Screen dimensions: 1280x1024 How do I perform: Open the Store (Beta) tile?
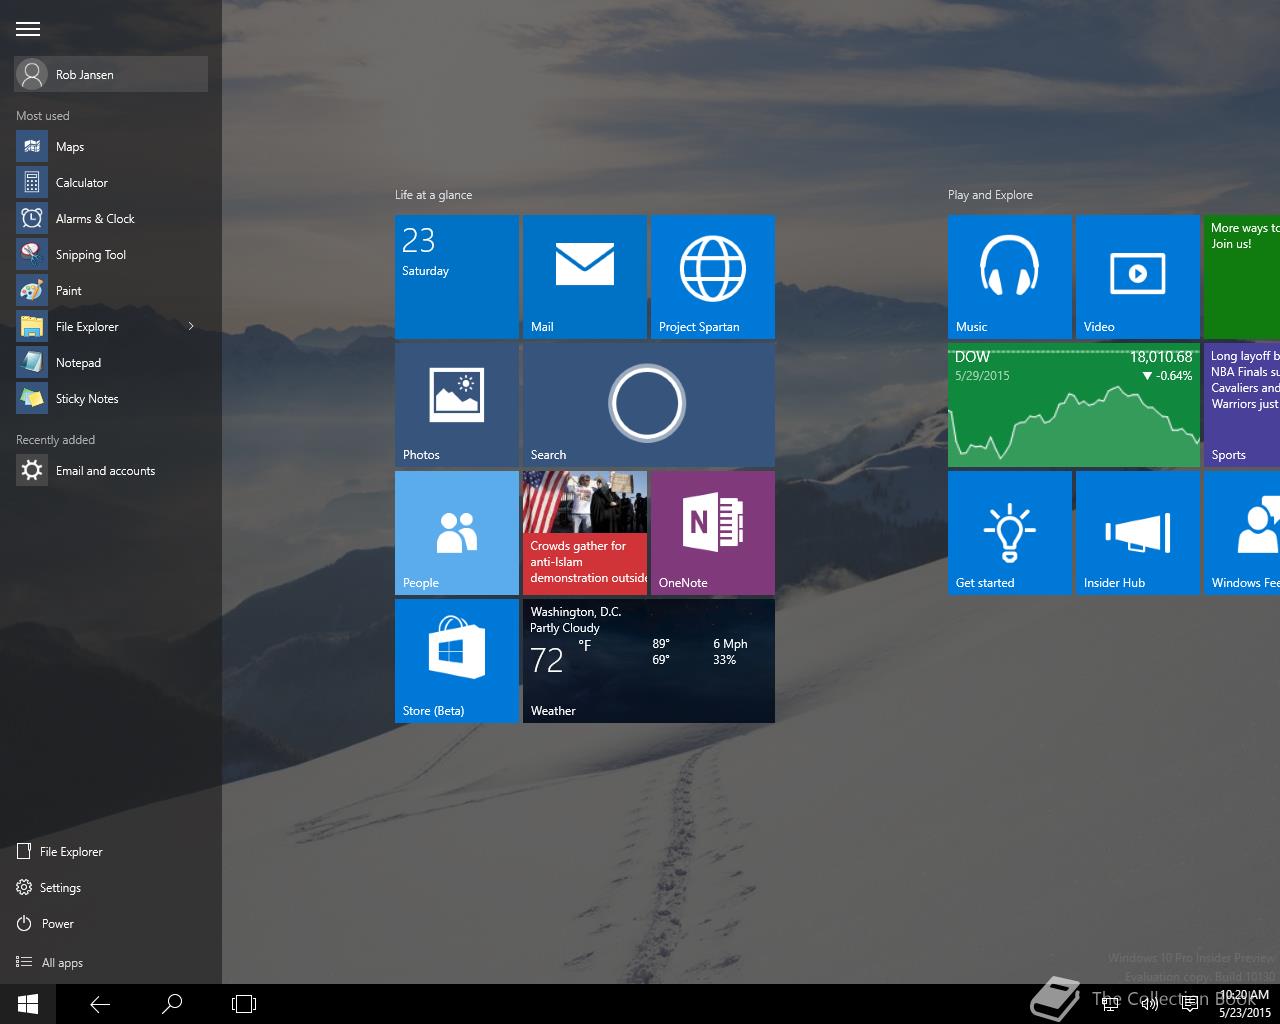(457, 661)
